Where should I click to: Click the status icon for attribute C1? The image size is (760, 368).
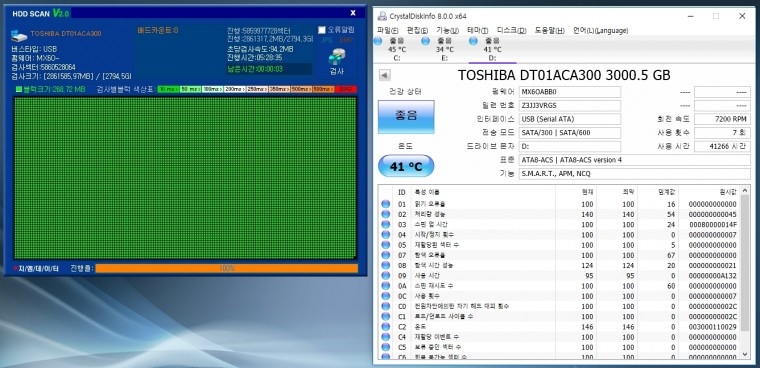[x=386, y=316]
